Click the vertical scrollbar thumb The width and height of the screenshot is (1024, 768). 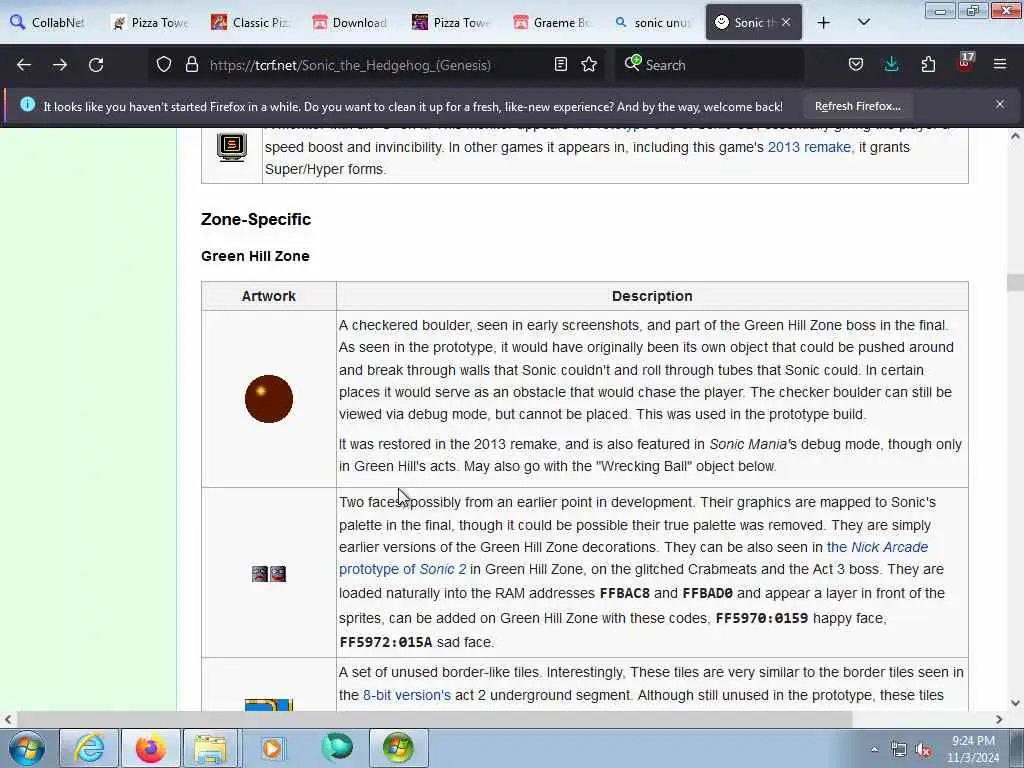pyautogui.click(x=1015, y=282)
